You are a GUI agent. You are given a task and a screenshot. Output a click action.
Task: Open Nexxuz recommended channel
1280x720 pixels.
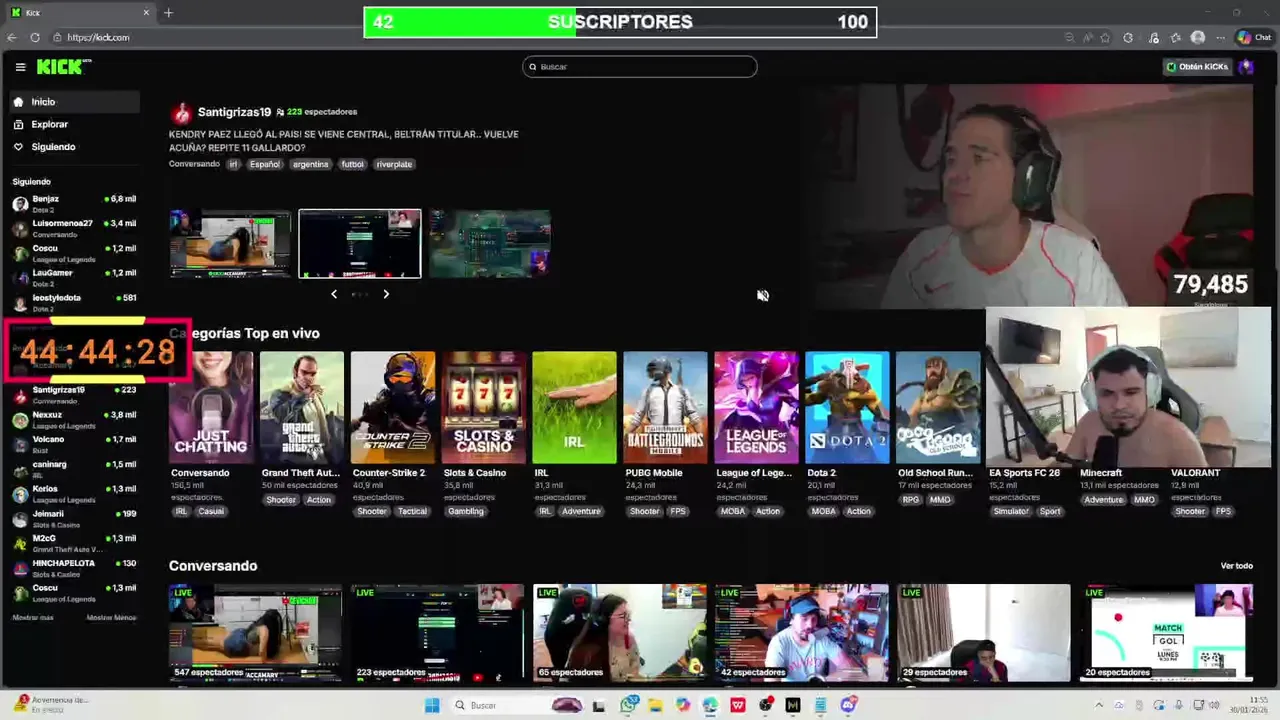(x=75, y=419)
